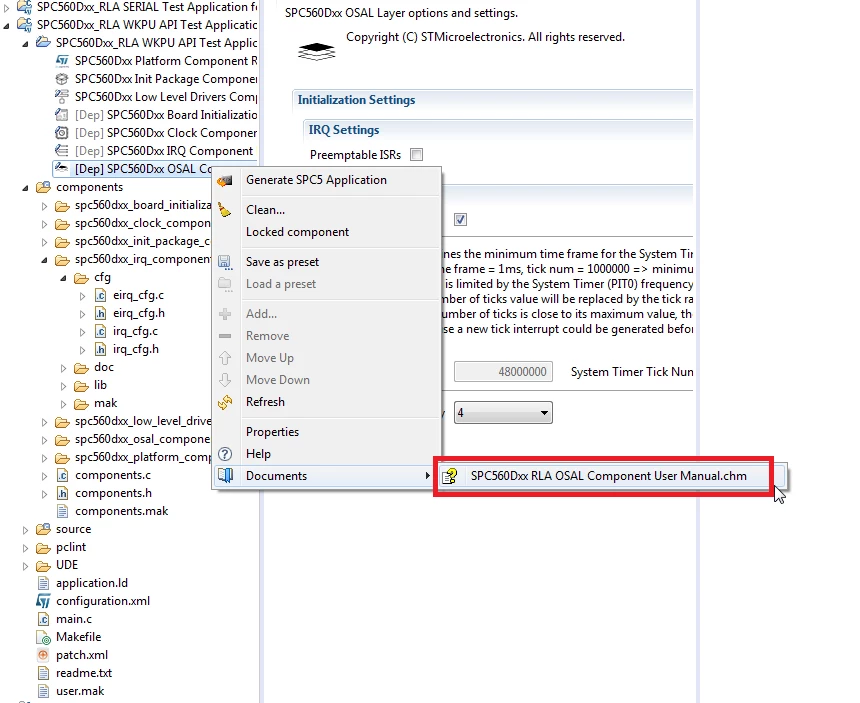Image resolution: width=860 pixels, height=703 pixels.
Task: Click the Clock Component icon
Action: tap(62, 133)
